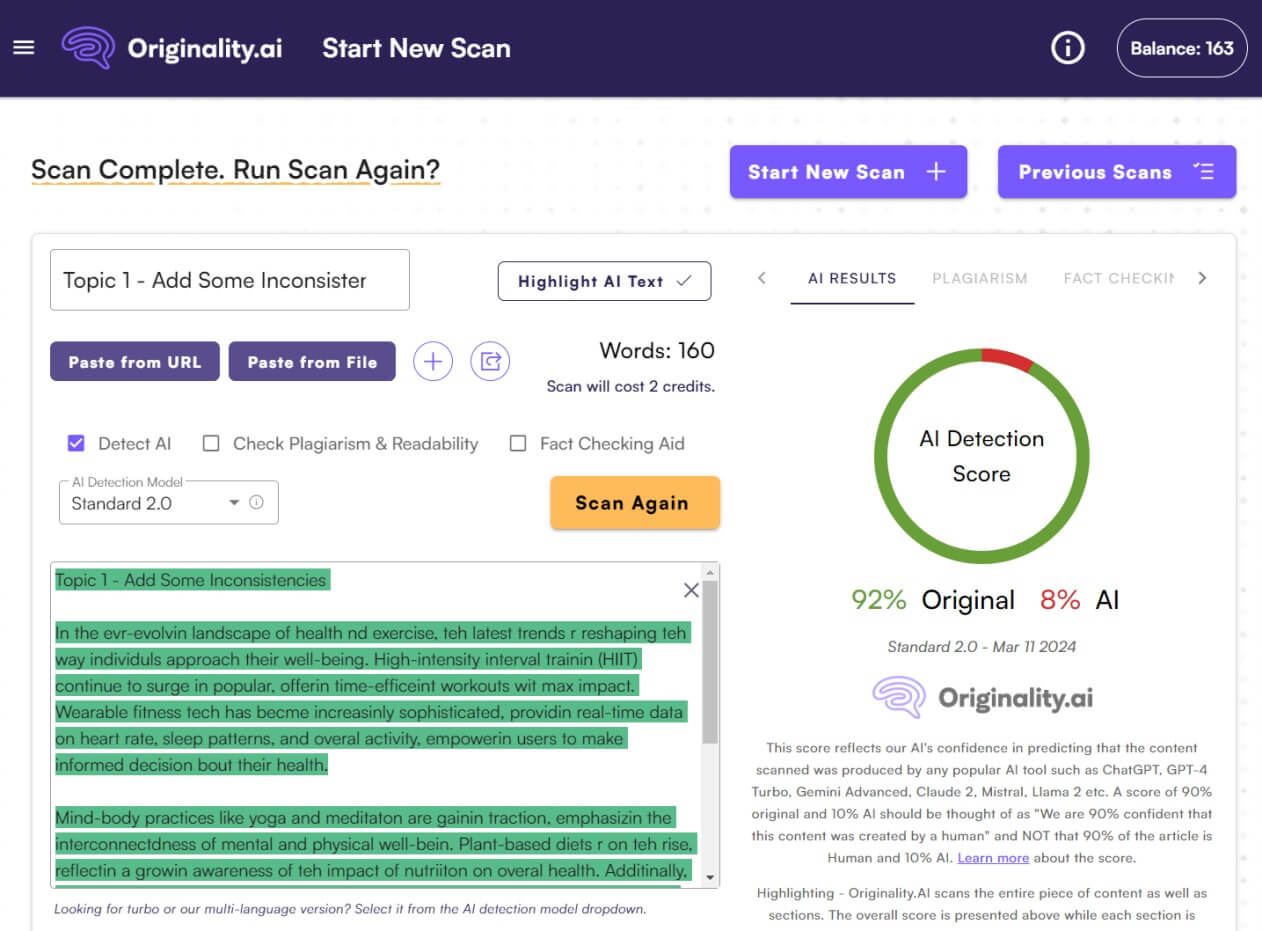This screenshot has height=931, width=1262.
Task: Enable the Fact Checking Aid checkbox
Action: (518, 443)
